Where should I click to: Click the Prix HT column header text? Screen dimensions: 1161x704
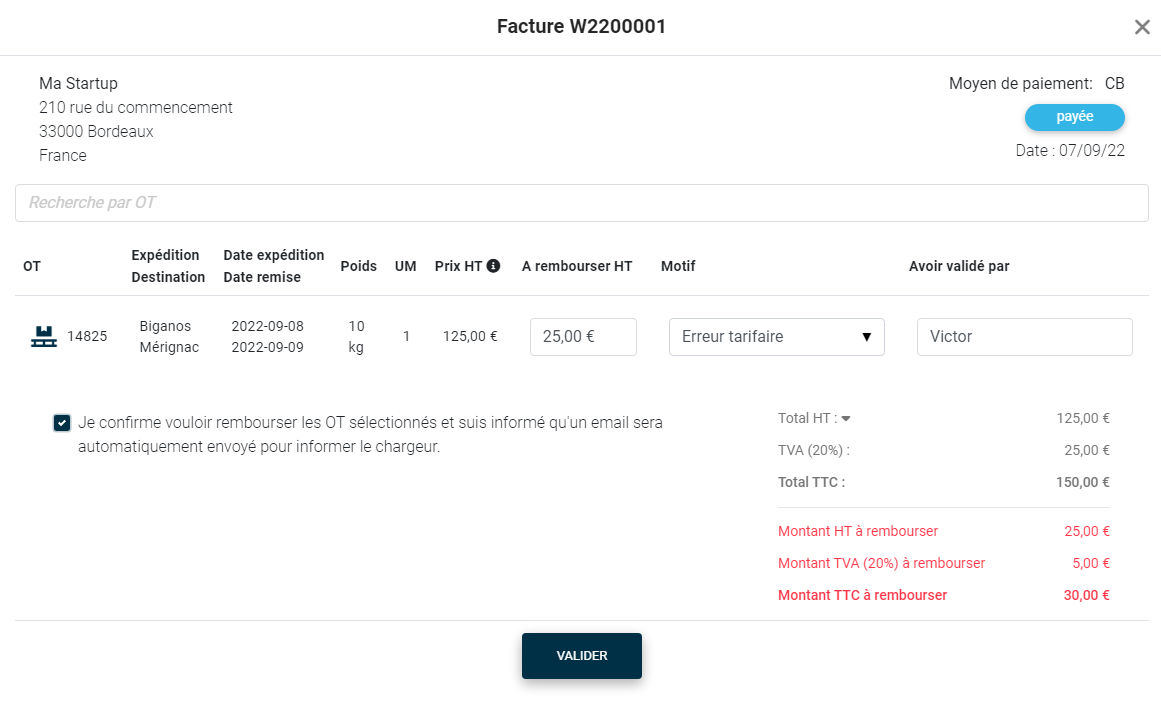pyautogui.click(x=458, y=266)
